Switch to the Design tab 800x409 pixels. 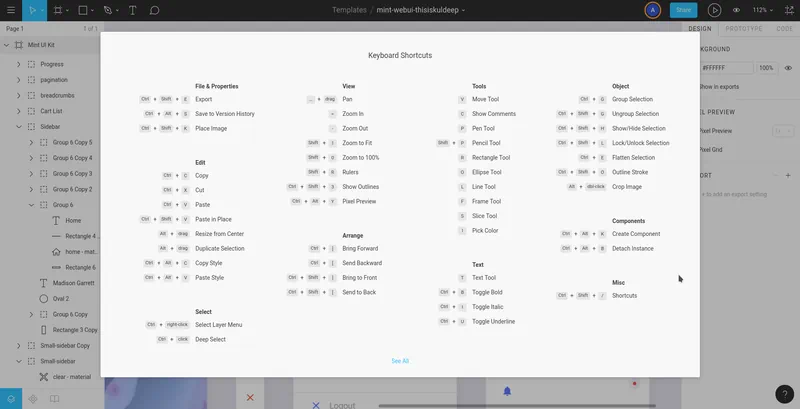point(699,29)
